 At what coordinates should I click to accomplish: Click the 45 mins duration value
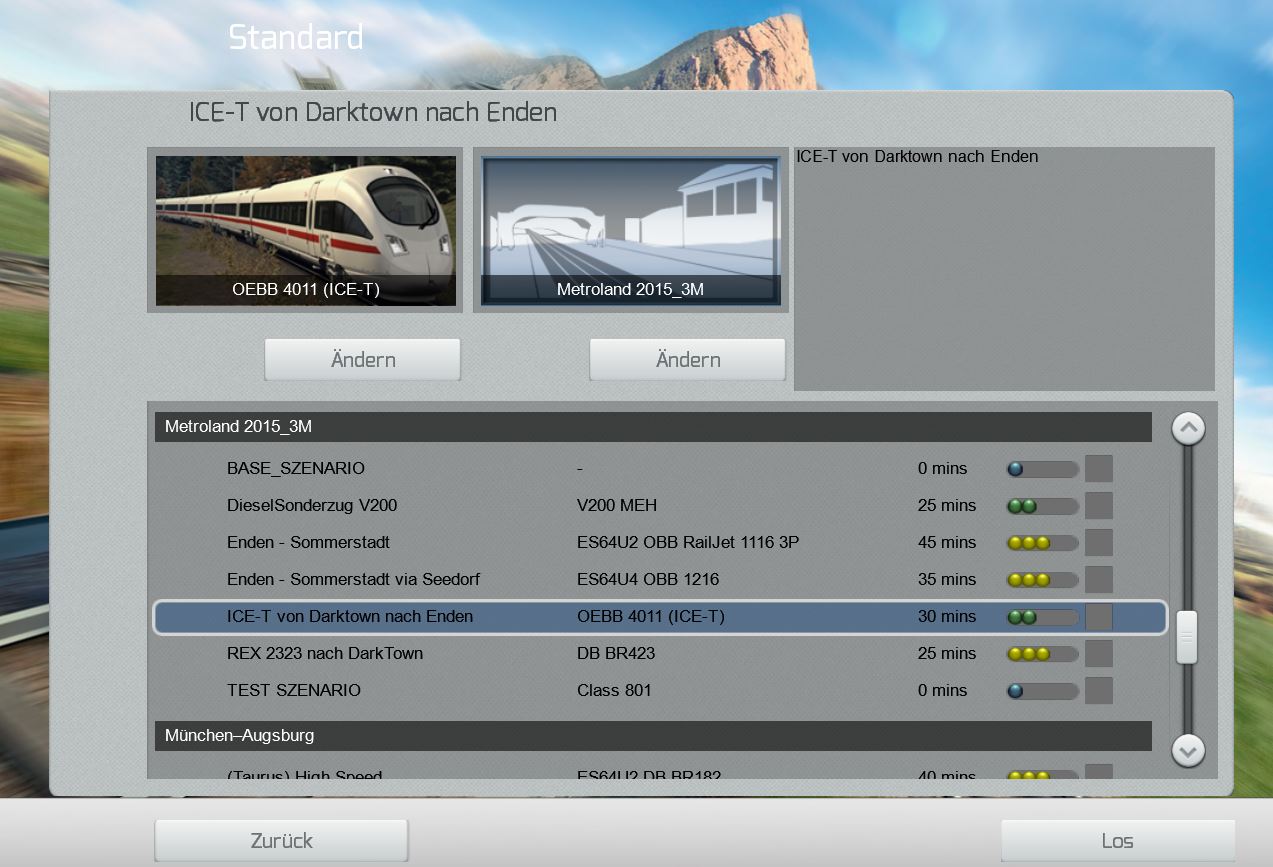tap(947, 542)
